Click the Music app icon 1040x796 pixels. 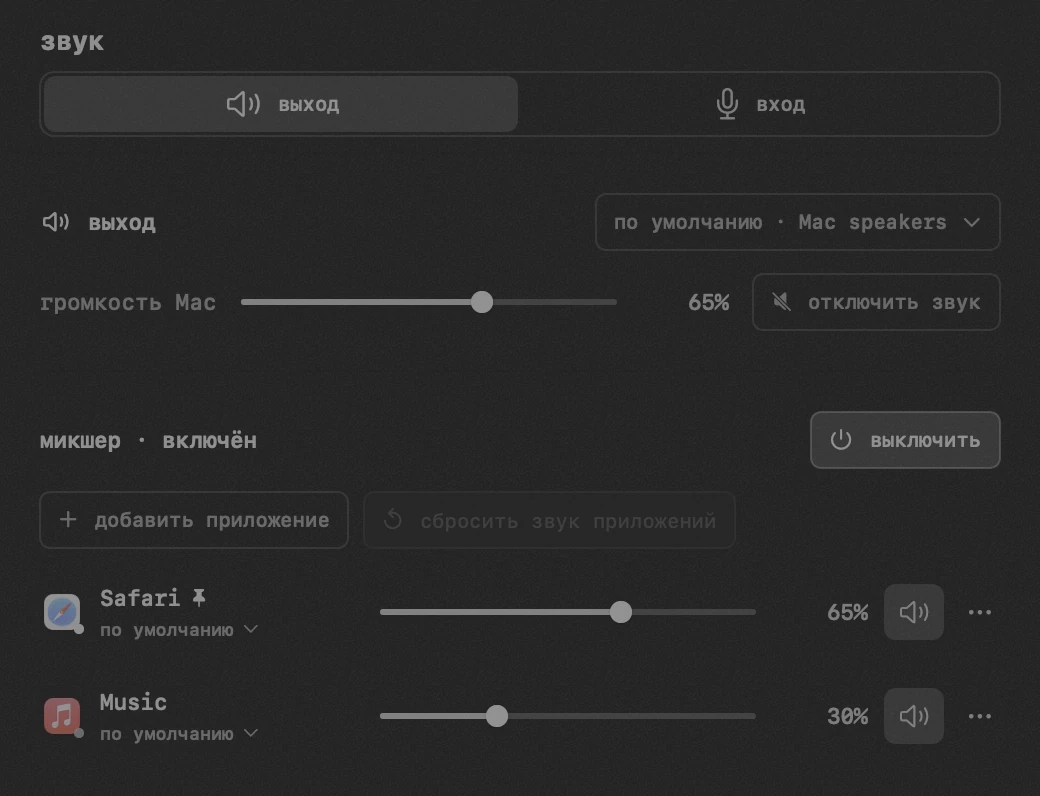click(62, 716)
